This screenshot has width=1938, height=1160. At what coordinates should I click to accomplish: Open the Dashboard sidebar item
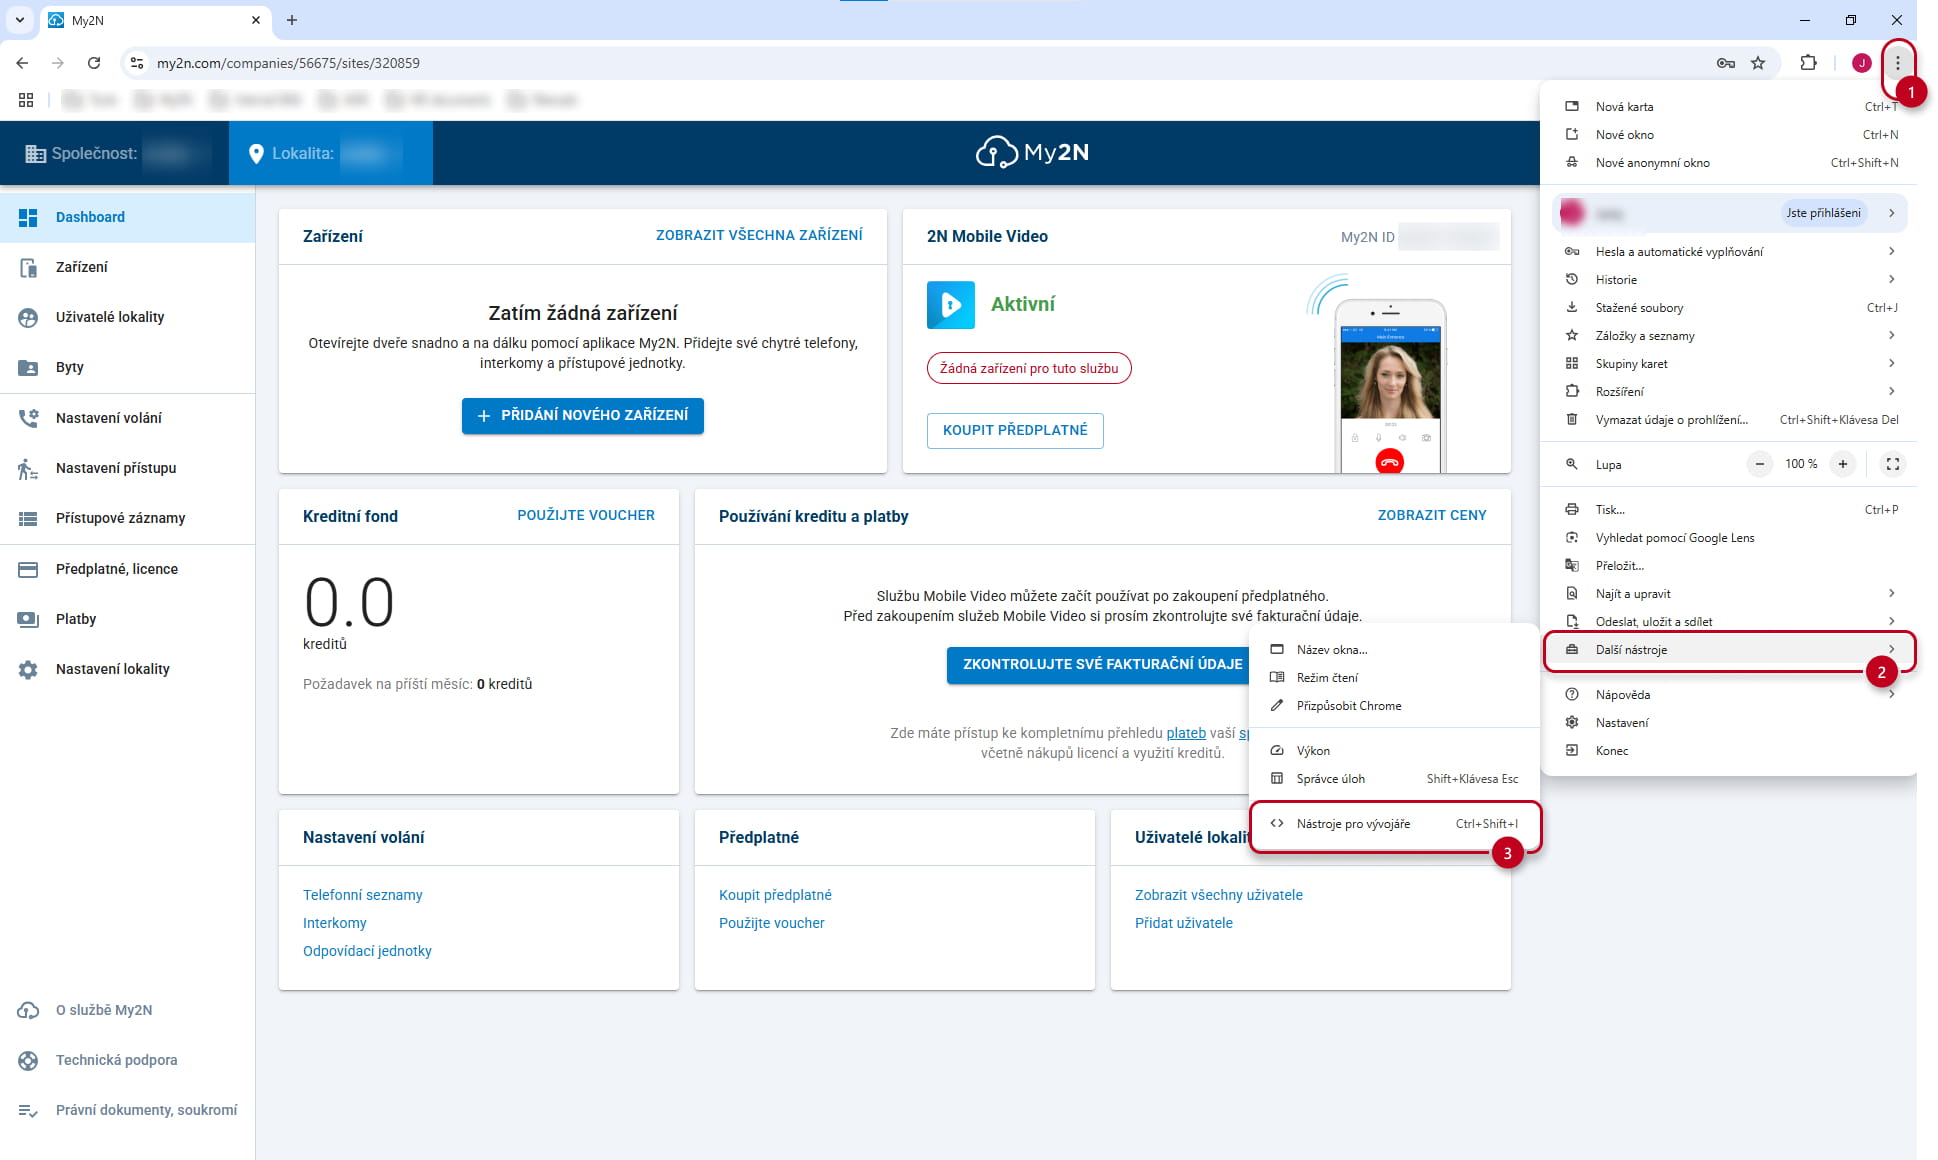[128, 217]
